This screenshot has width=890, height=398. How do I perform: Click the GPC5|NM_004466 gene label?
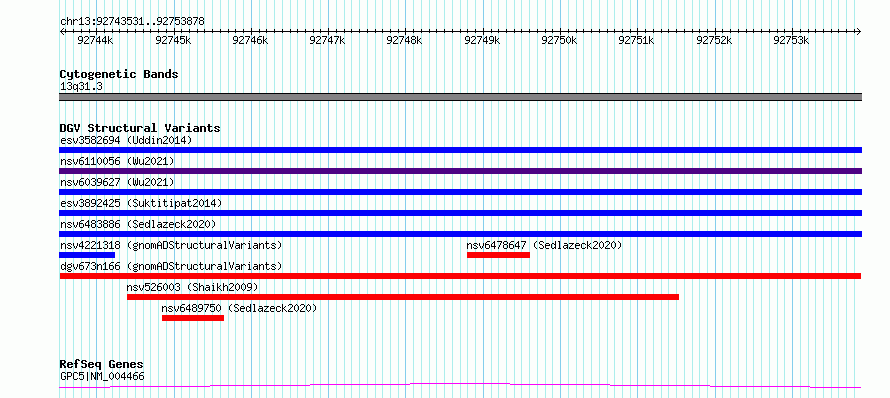point(102,376)
